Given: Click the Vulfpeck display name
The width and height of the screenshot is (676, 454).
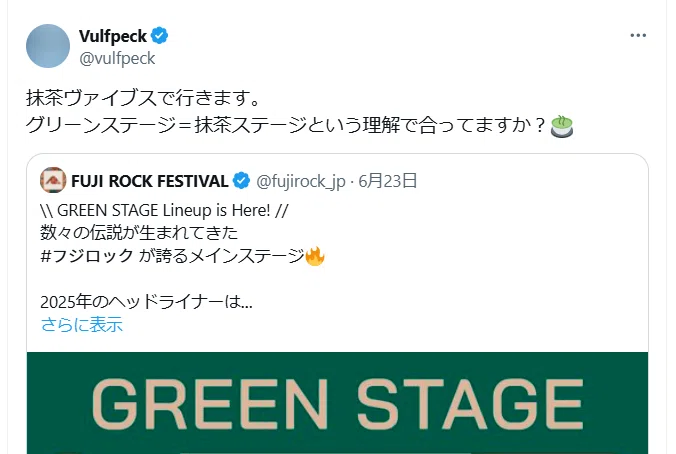Looking at the screenshot, I should coord(113,36).
